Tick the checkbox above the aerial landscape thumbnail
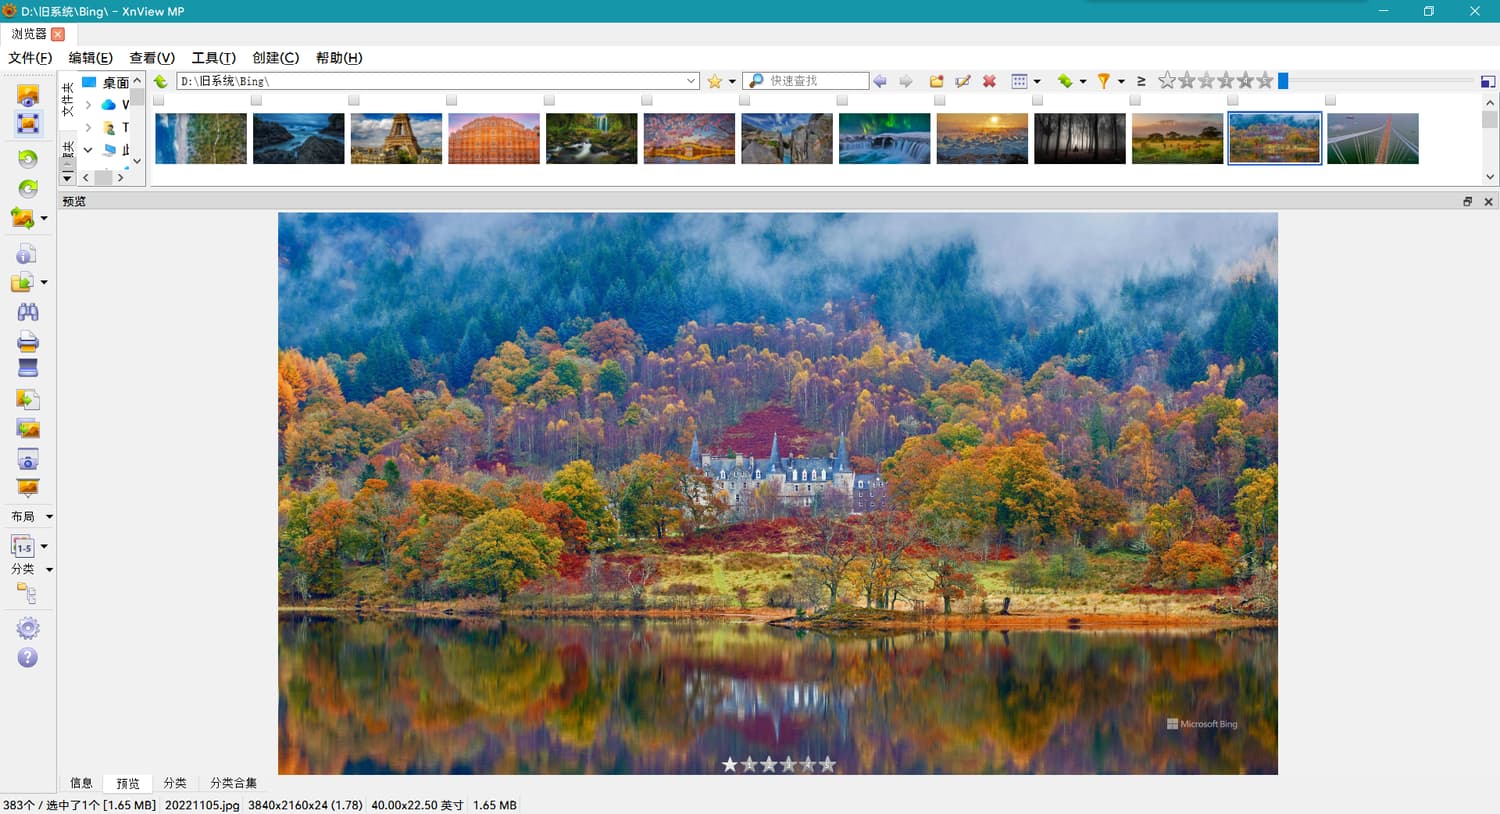The height and width of the screenshot is (814, 1500). tap(159, 100)
